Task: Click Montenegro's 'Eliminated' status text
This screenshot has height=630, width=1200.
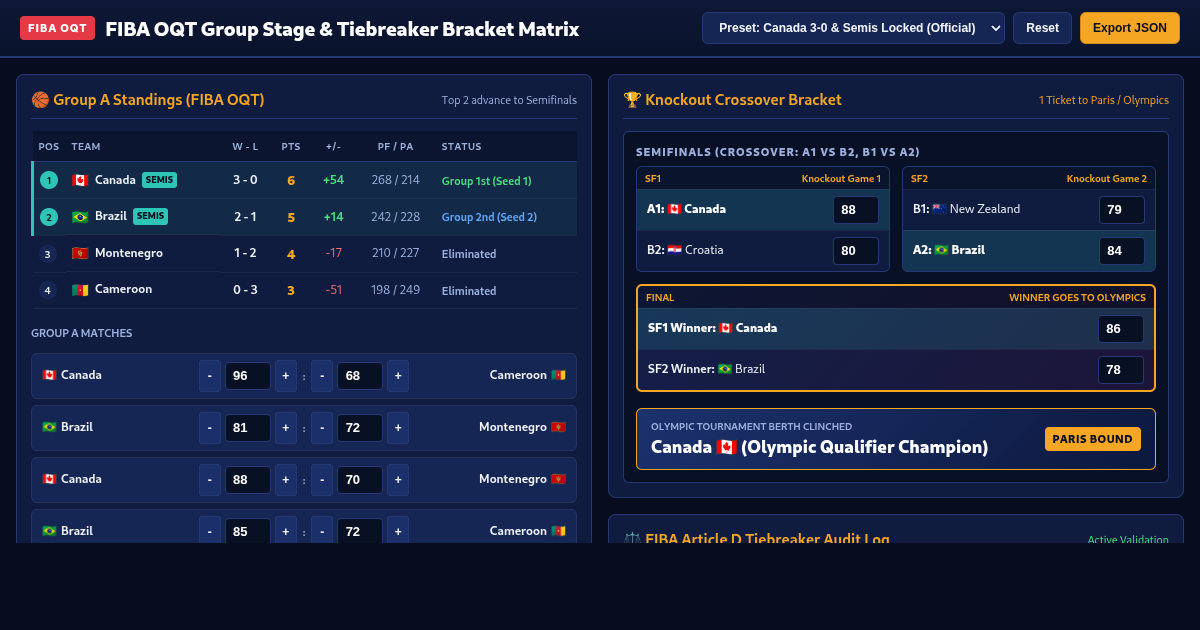Action: (x=469, y=254)
